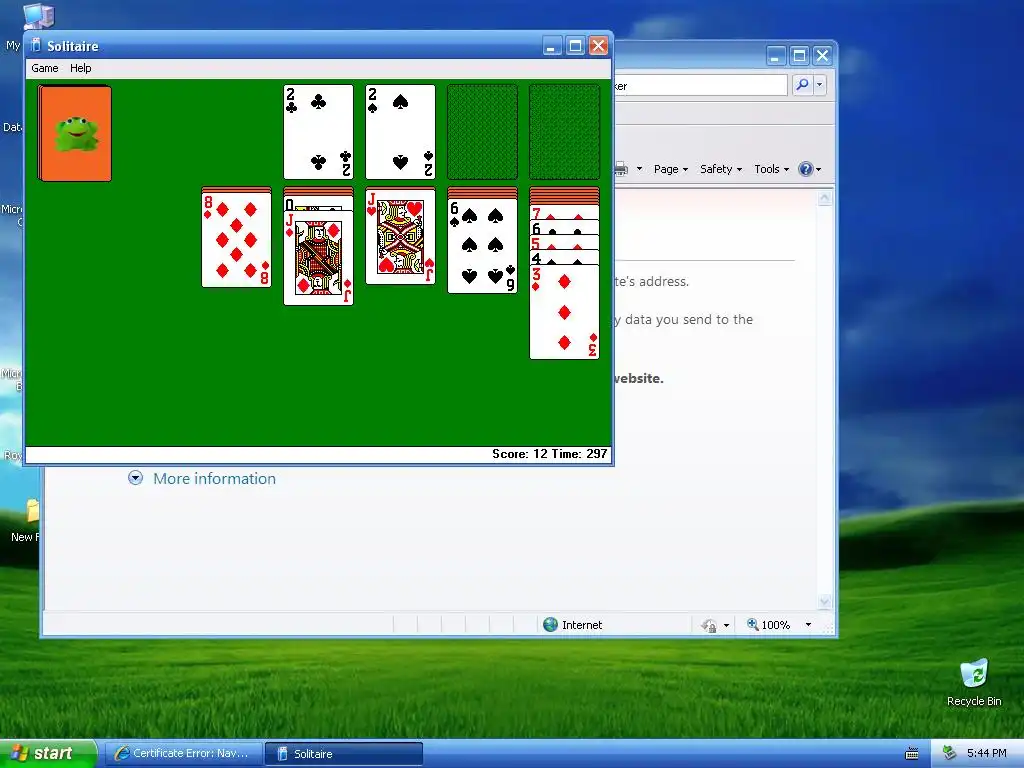Open the Recycle Bin desktop icon
1024x768 pixels.
coord(974,682)
